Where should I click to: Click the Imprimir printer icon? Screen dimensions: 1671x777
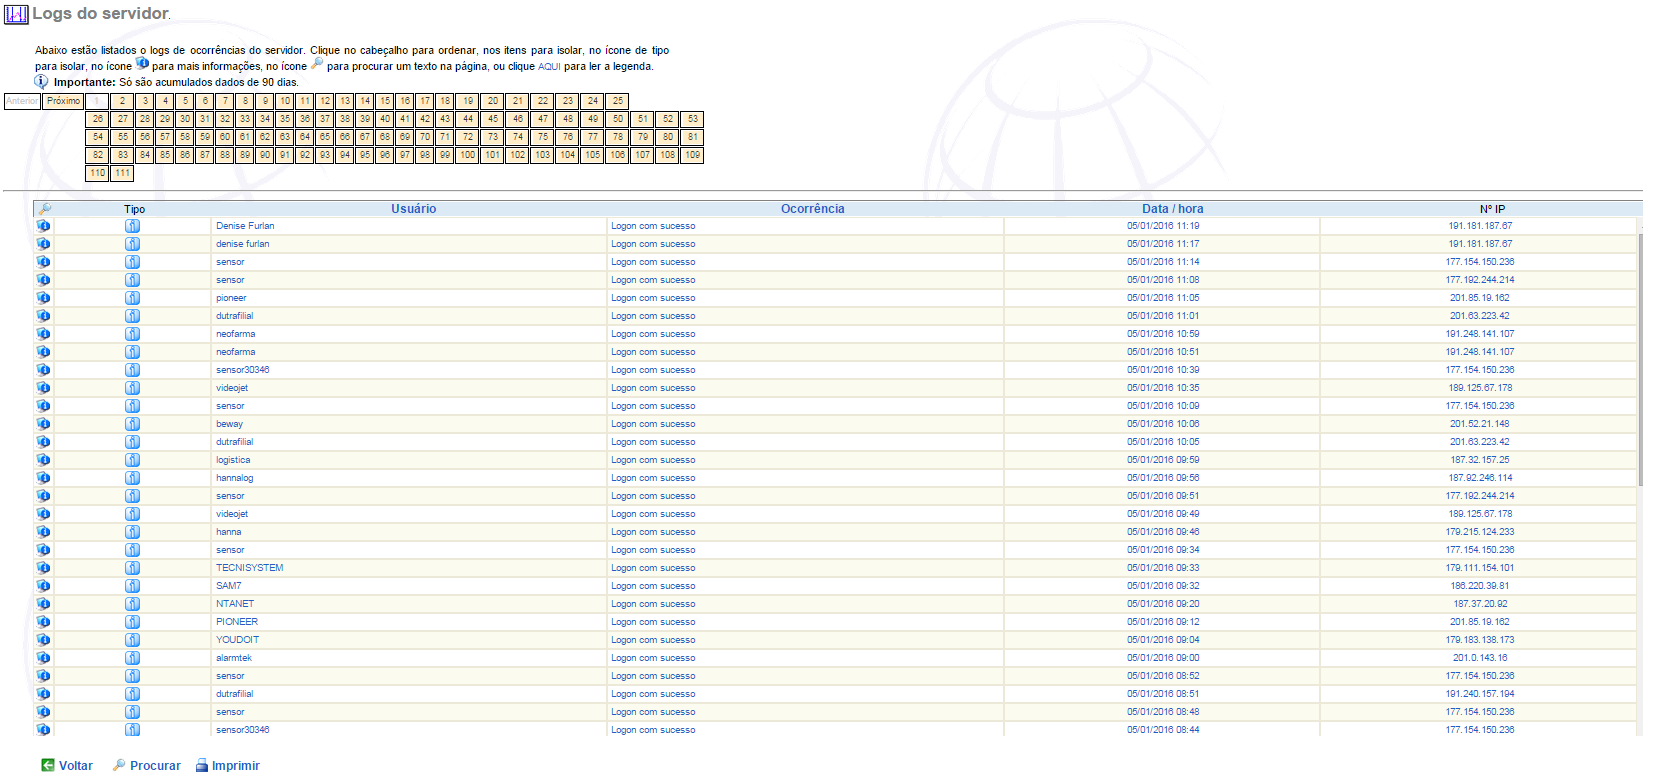click(201, 765)
